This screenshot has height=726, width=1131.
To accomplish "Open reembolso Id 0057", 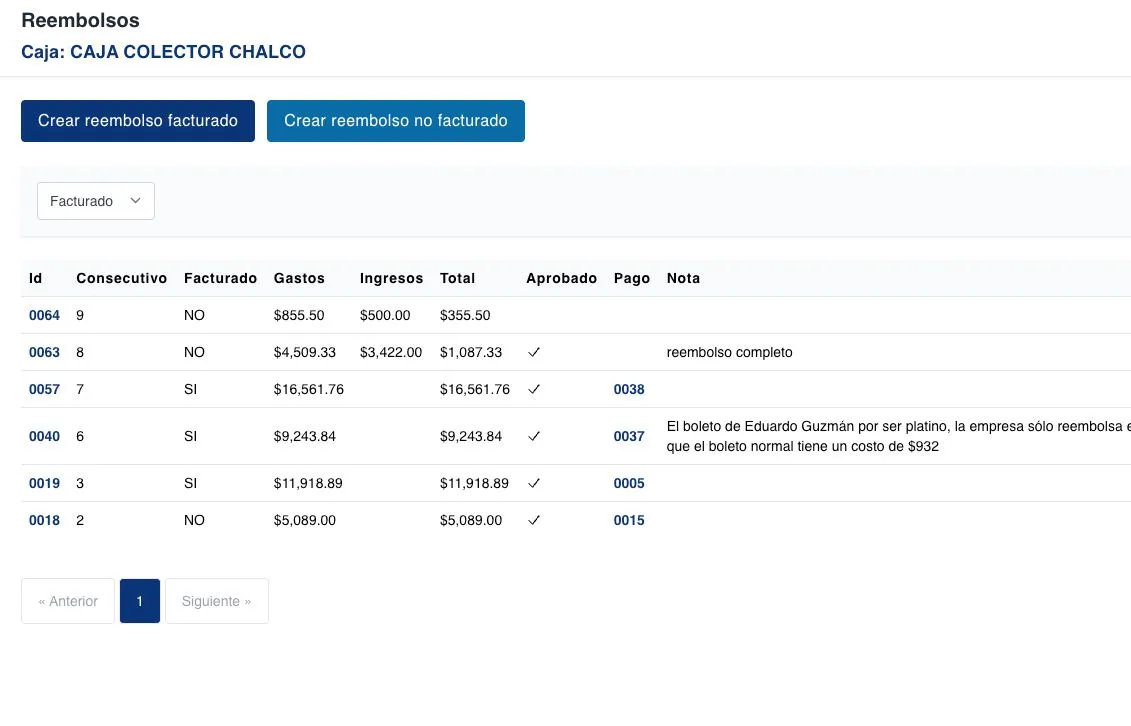I will click(x=44, y=389).
